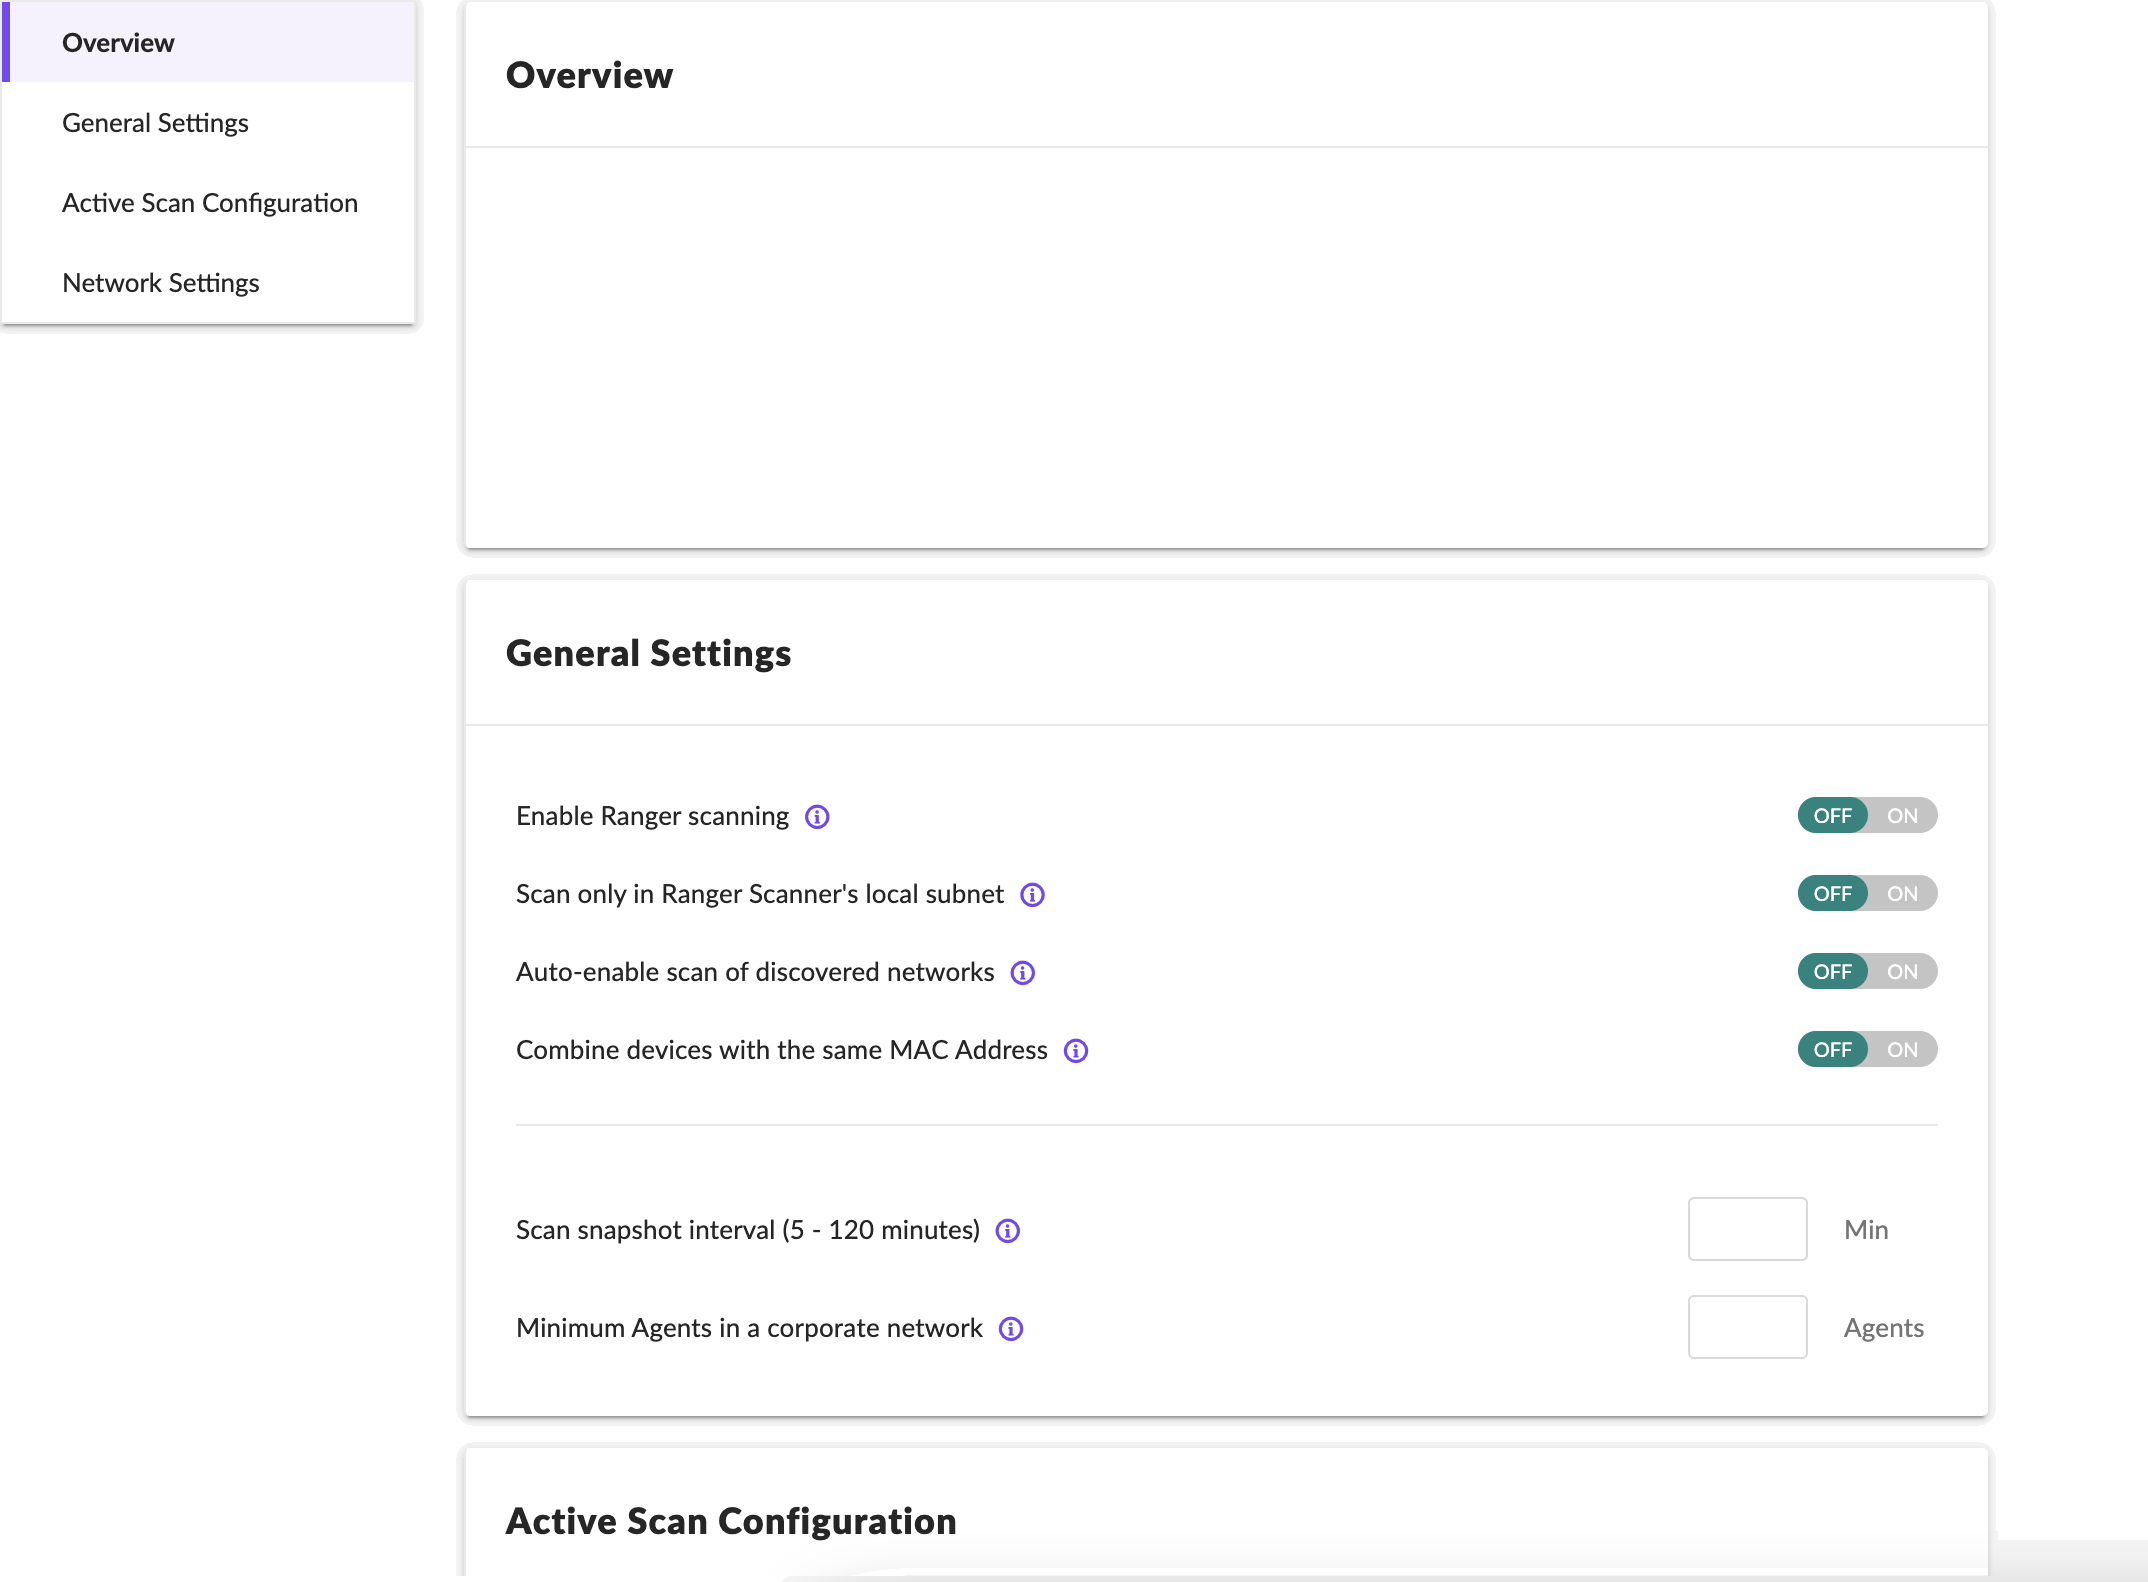Toggle Enable Ranger scanning switch
Screen dimensions: 2148x1582
(x=1866, y=816)
